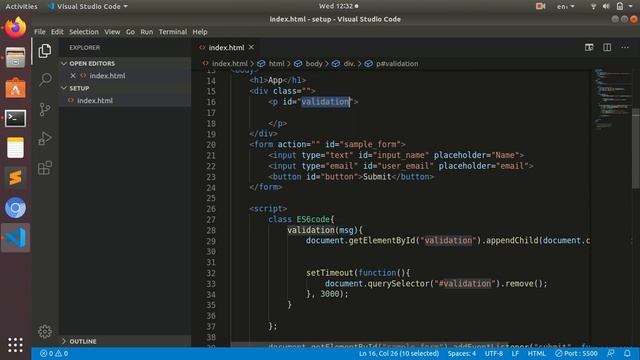Open the View menu
The image size is (640, 360).
click(x=112, y=32)
